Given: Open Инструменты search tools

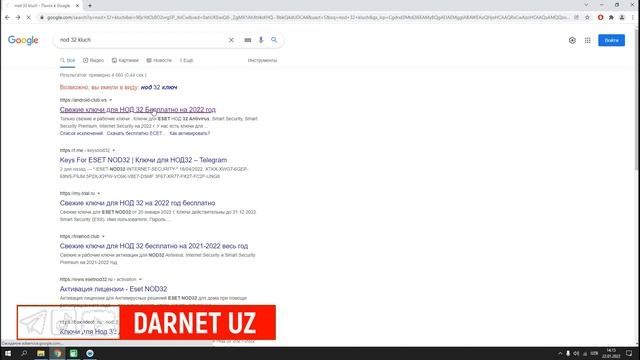Looking at the screenshot, I should (x=262, y=60).
